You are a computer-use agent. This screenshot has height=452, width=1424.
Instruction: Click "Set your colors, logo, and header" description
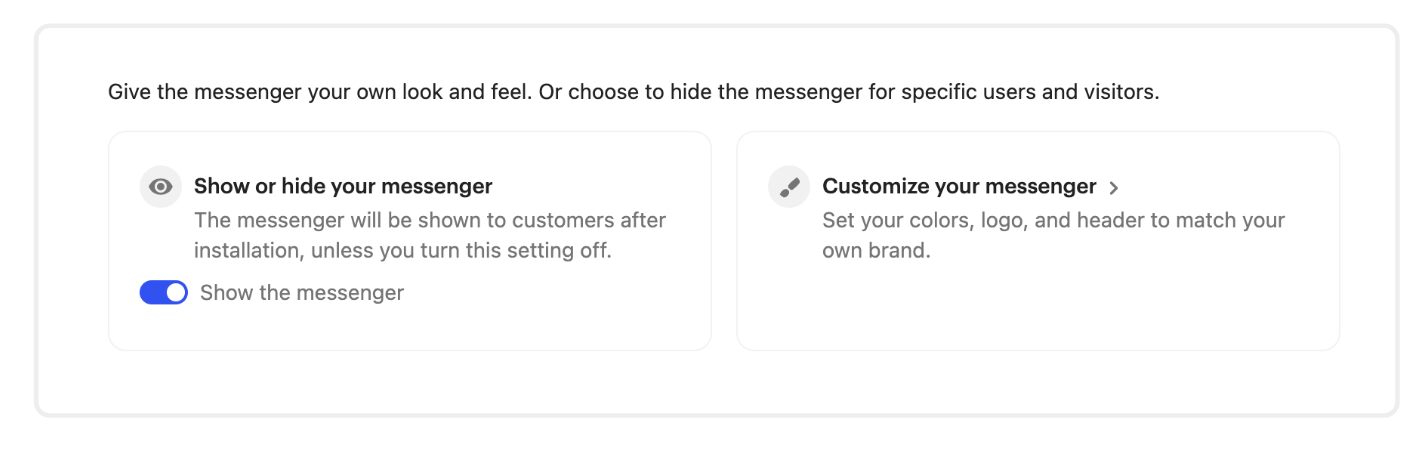coord(1053,220)
